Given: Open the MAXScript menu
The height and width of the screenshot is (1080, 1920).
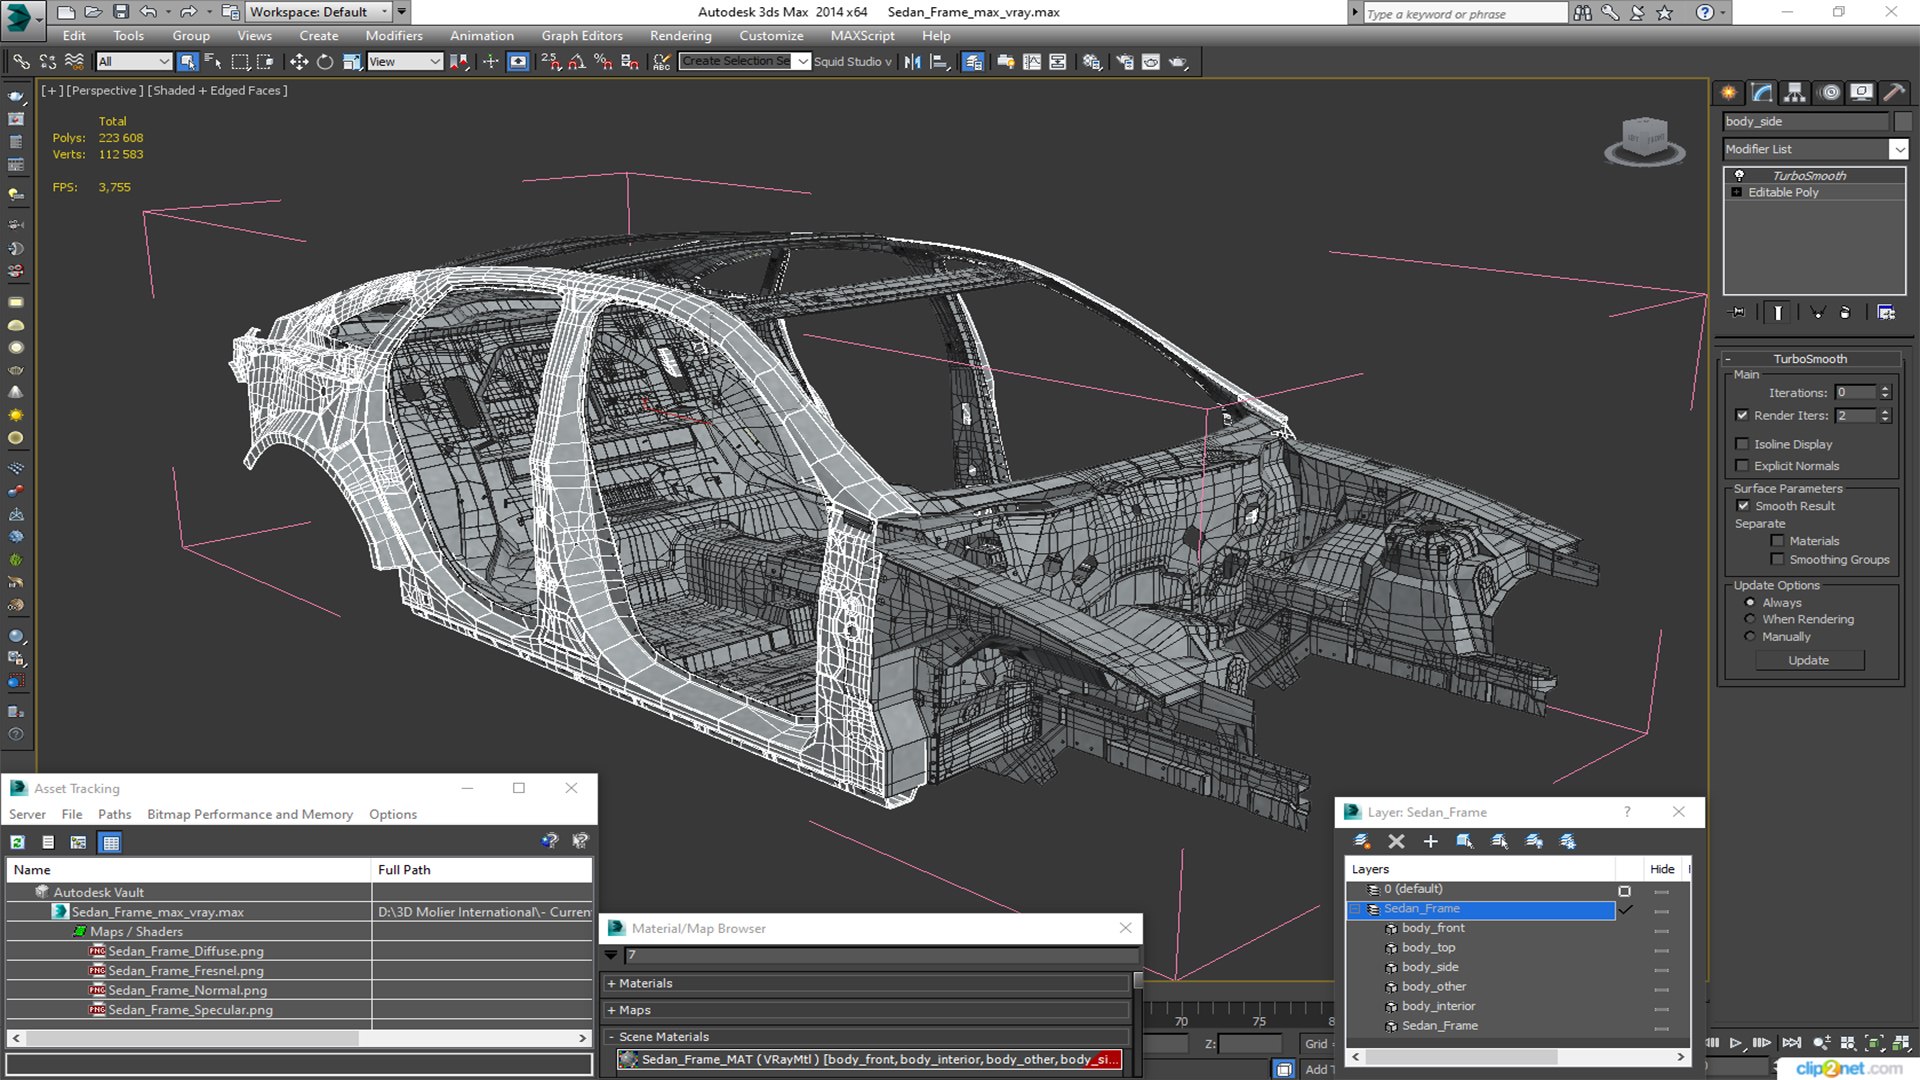Looking at the screenshot, I should (x=862, y=36).
